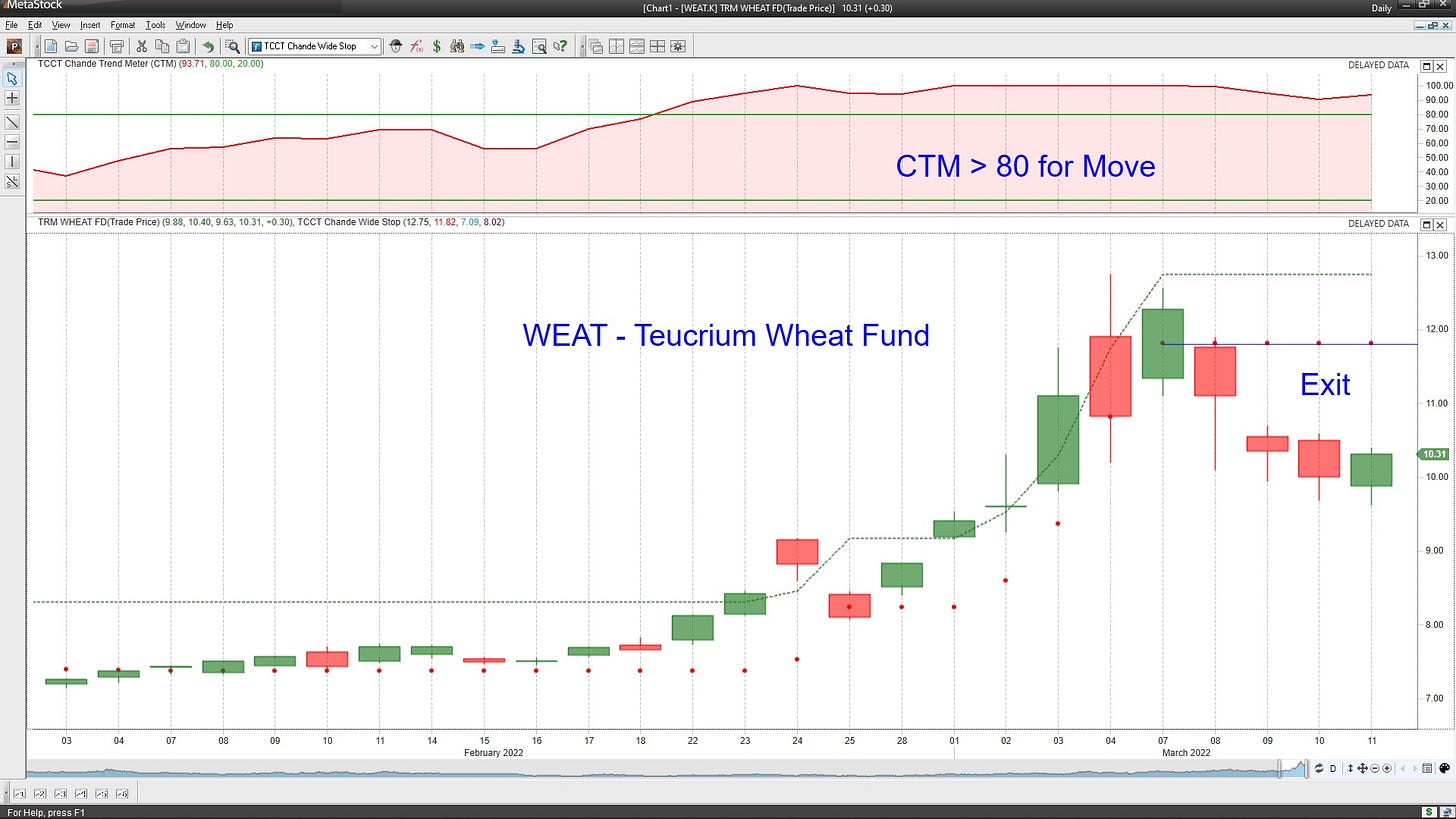Open the Expert Advisor hat icon
1456x819 pixels.
(396, 46)
